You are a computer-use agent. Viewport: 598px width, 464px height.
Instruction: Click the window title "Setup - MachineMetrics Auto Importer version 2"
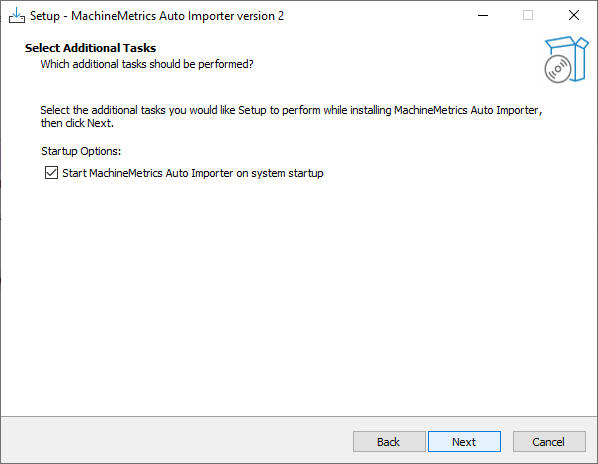tap(157, 16)
